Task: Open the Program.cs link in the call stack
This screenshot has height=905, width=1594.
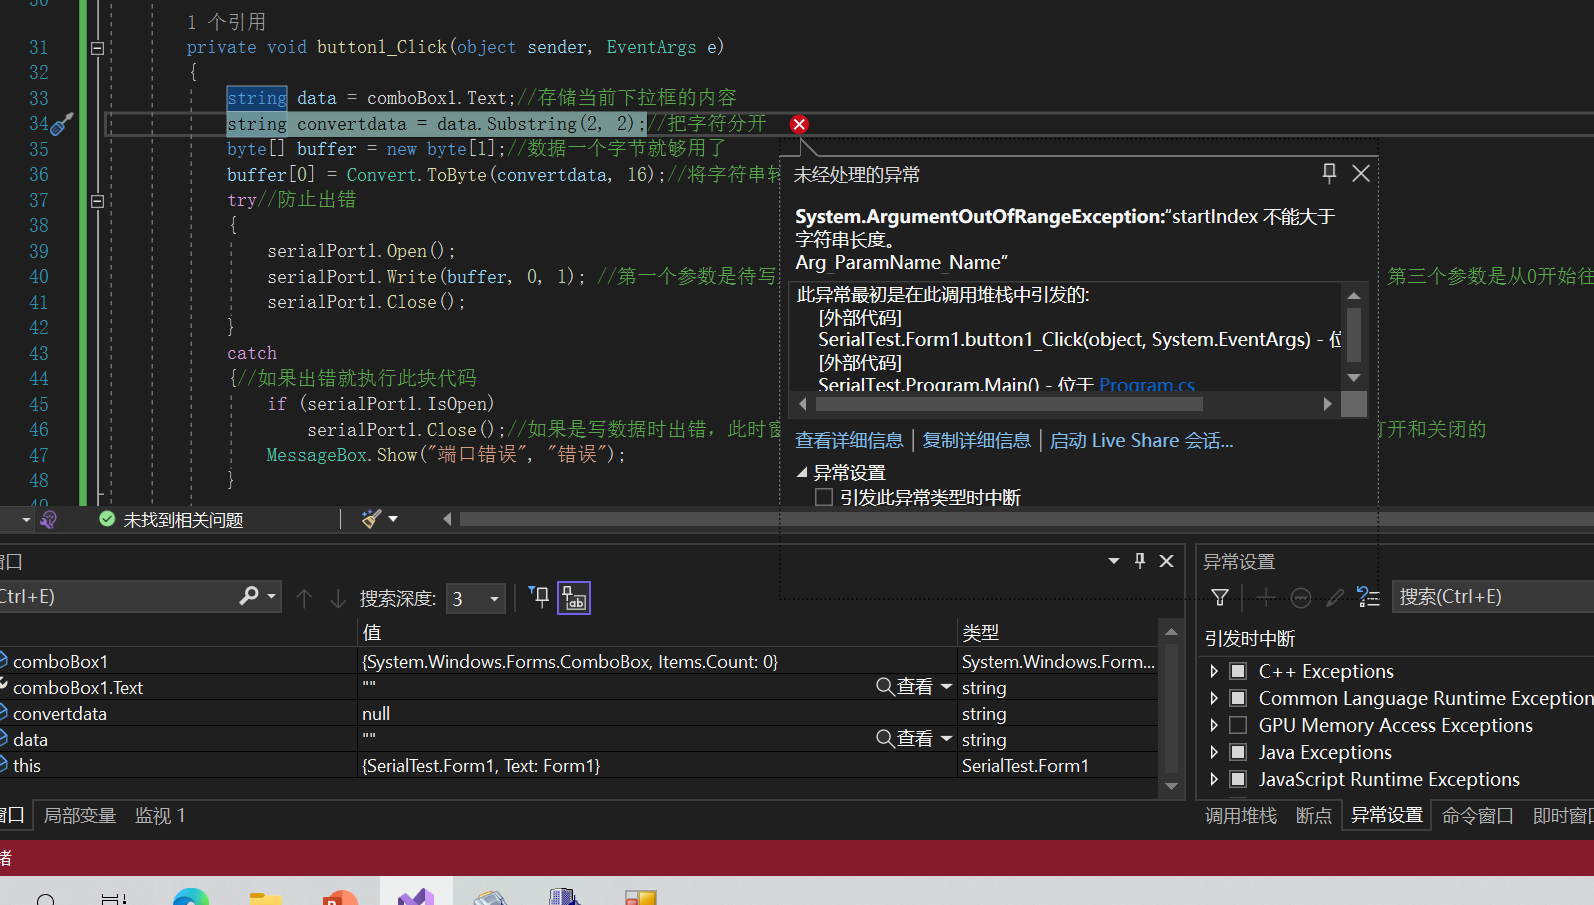Action: pyautogui.click(x=1147, y=385)
